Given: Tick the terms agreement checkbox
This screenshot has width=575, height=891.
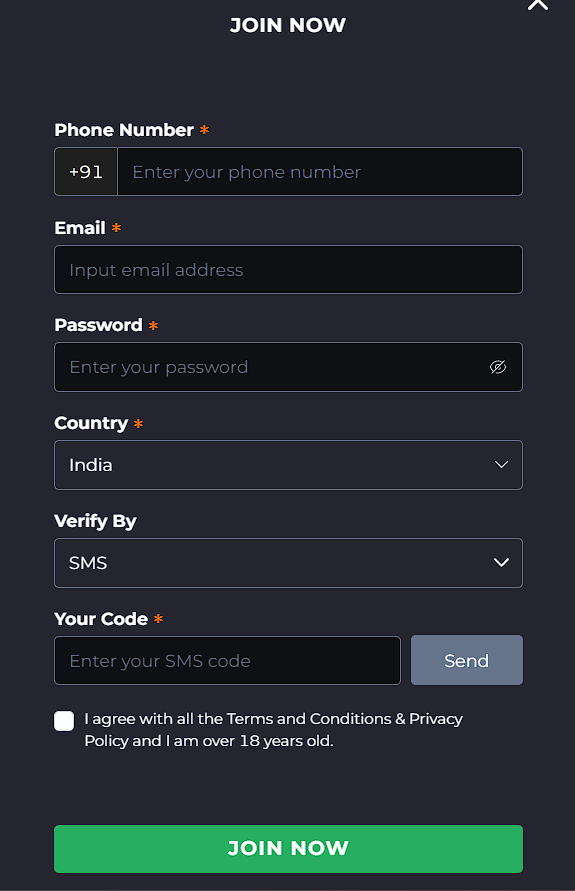Looking at the screenshot, I should click(64, 721).
